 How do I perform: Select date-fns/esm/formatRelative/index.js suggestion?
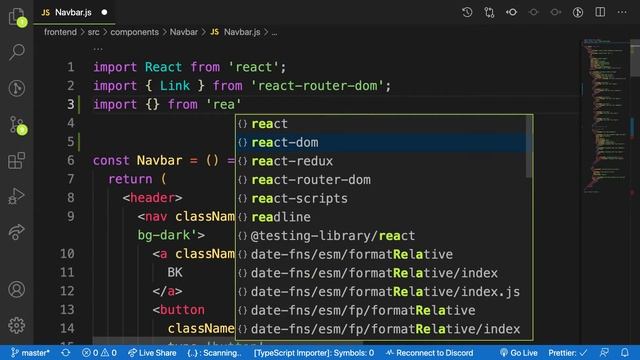click(381, 292)
